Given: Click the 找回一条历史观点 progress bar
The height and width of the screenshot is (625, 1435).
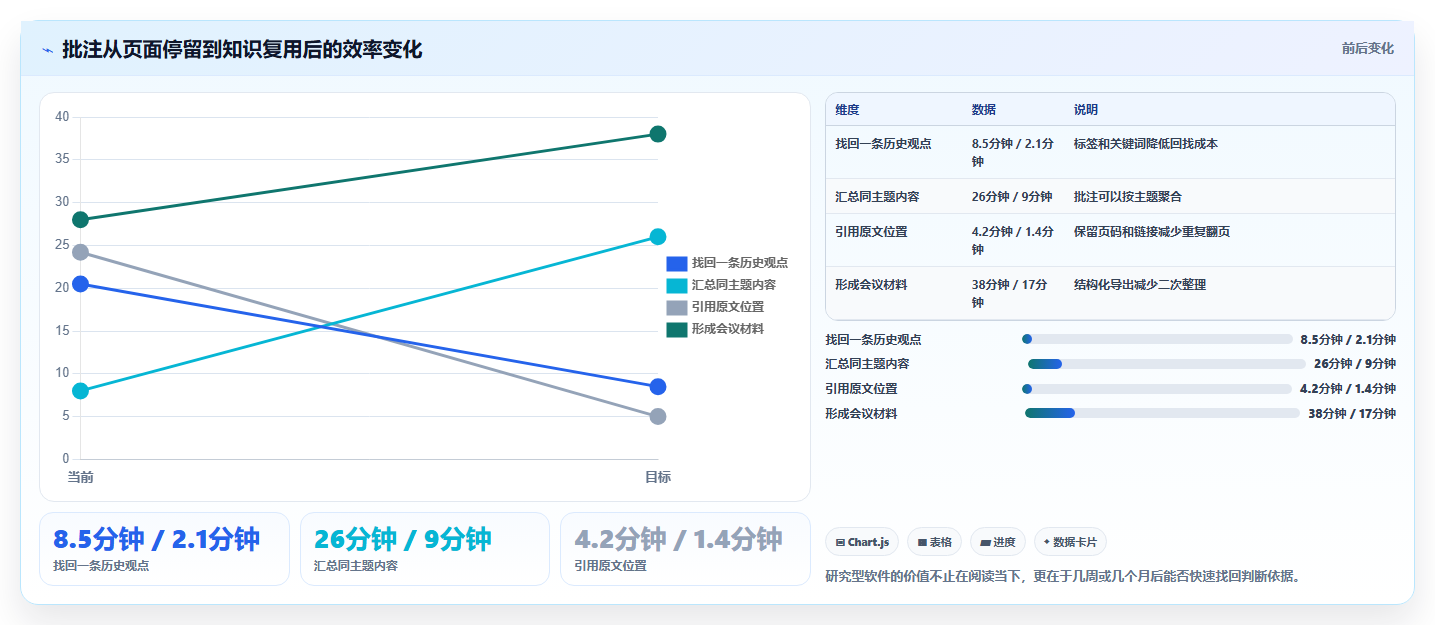Looking at the screenshot, I should 1157,339.
